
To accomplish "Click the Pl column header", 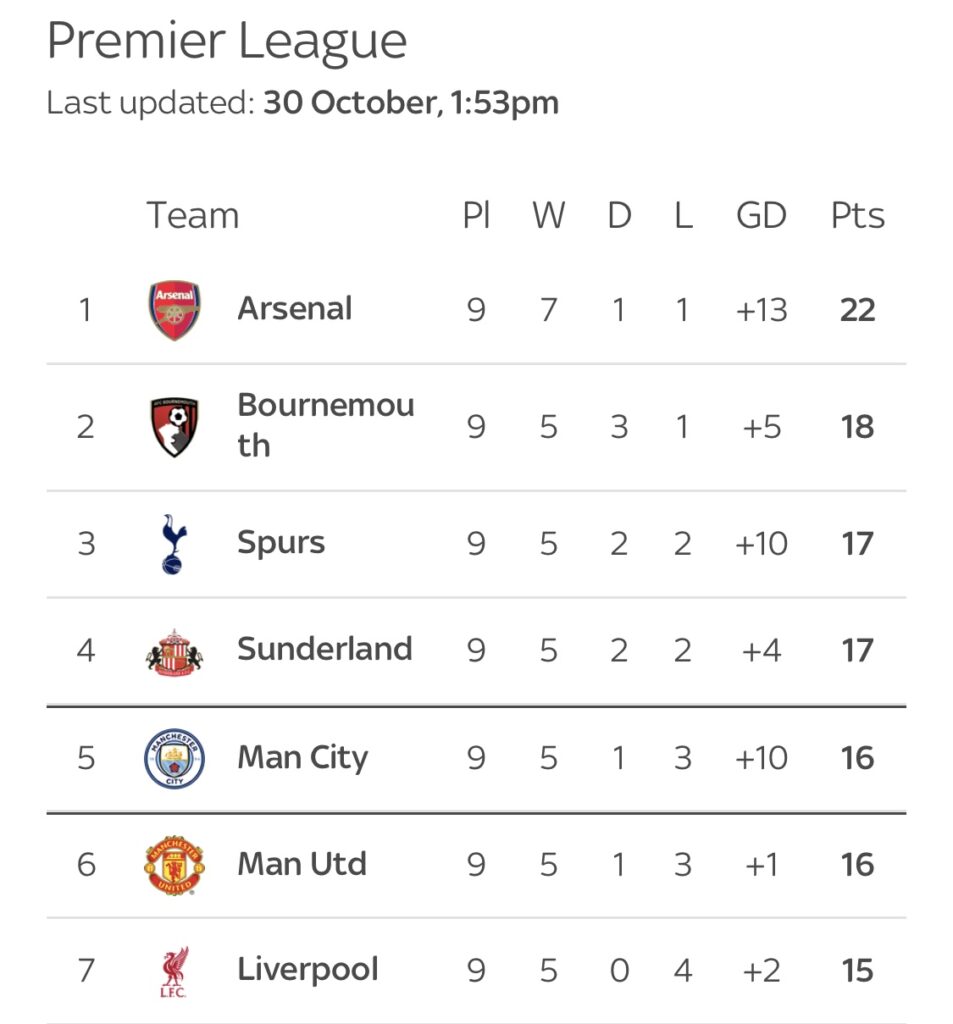I will (476, 216).
